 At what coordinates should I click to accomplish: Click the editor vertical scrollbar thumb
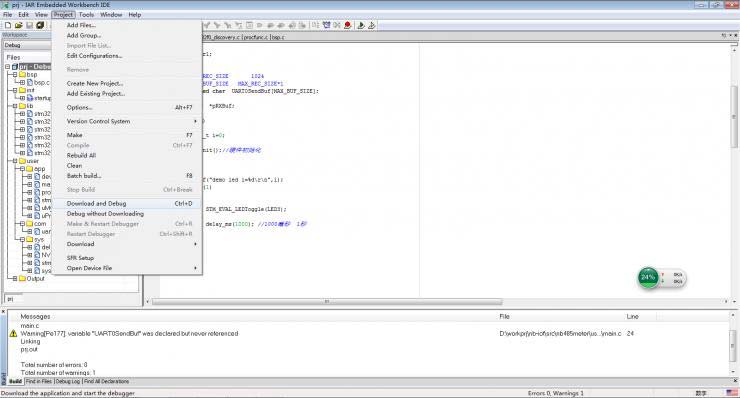[x=734, y=116]
